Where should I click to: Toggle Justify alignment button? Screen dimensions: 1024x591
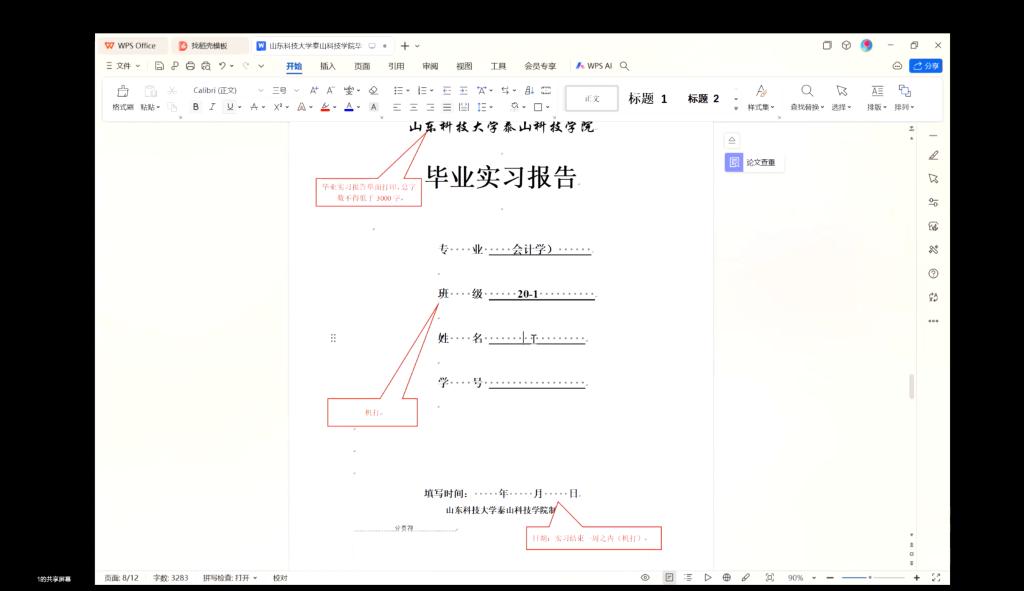(447, 107)
